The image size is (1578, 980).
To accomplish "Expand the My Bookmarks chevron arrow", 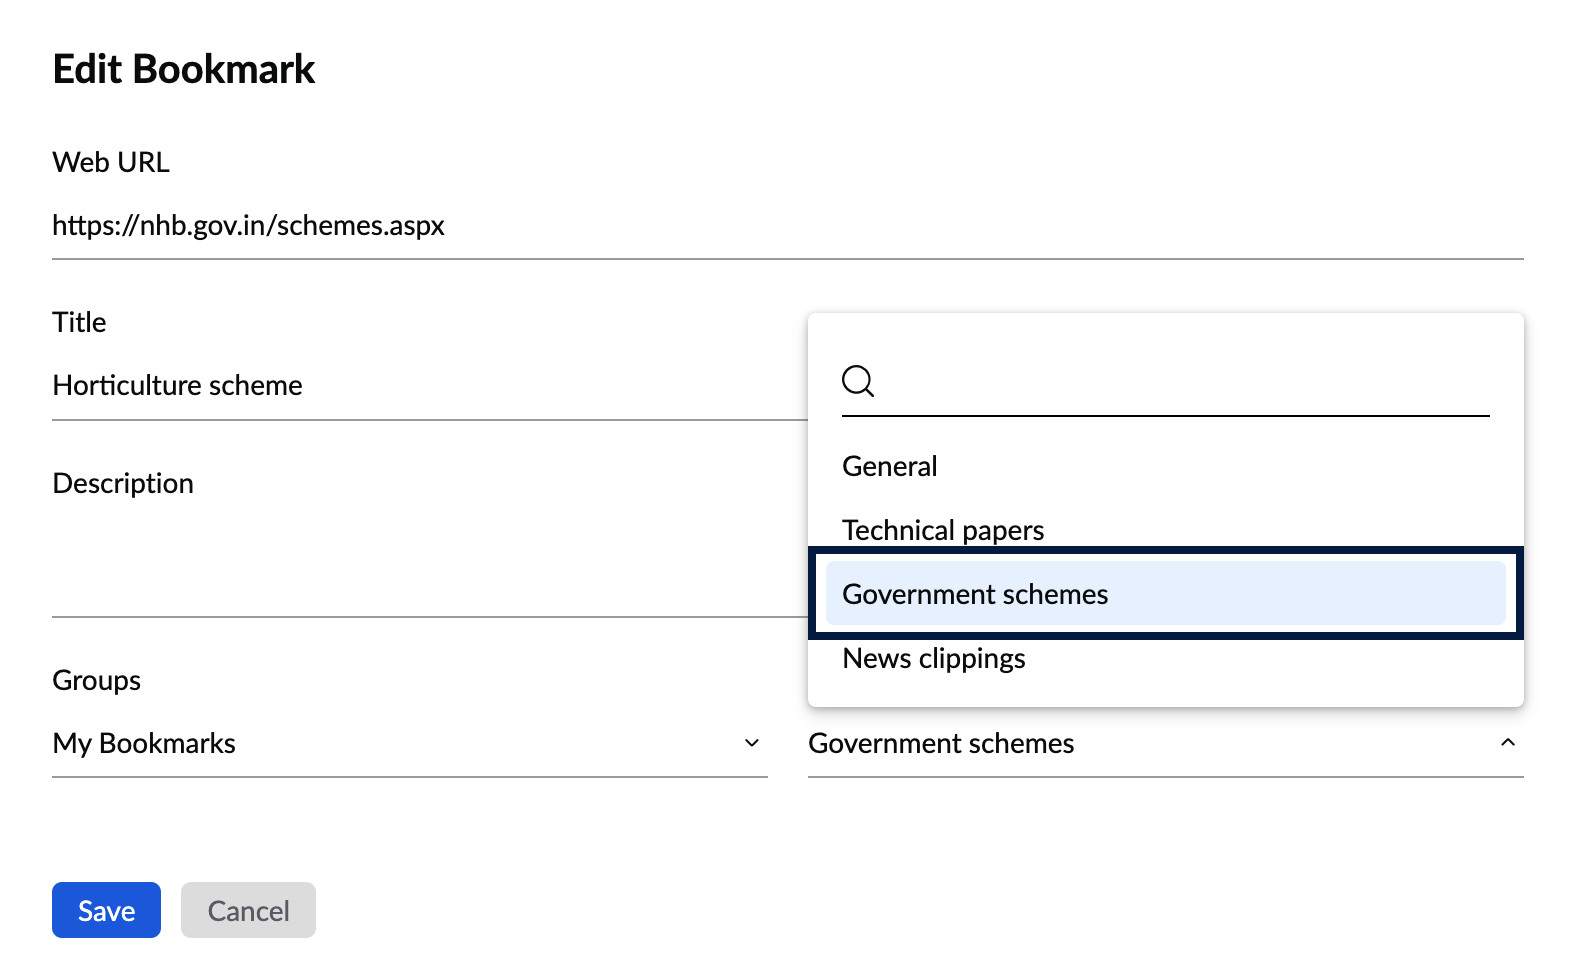I will coord(752,743).
